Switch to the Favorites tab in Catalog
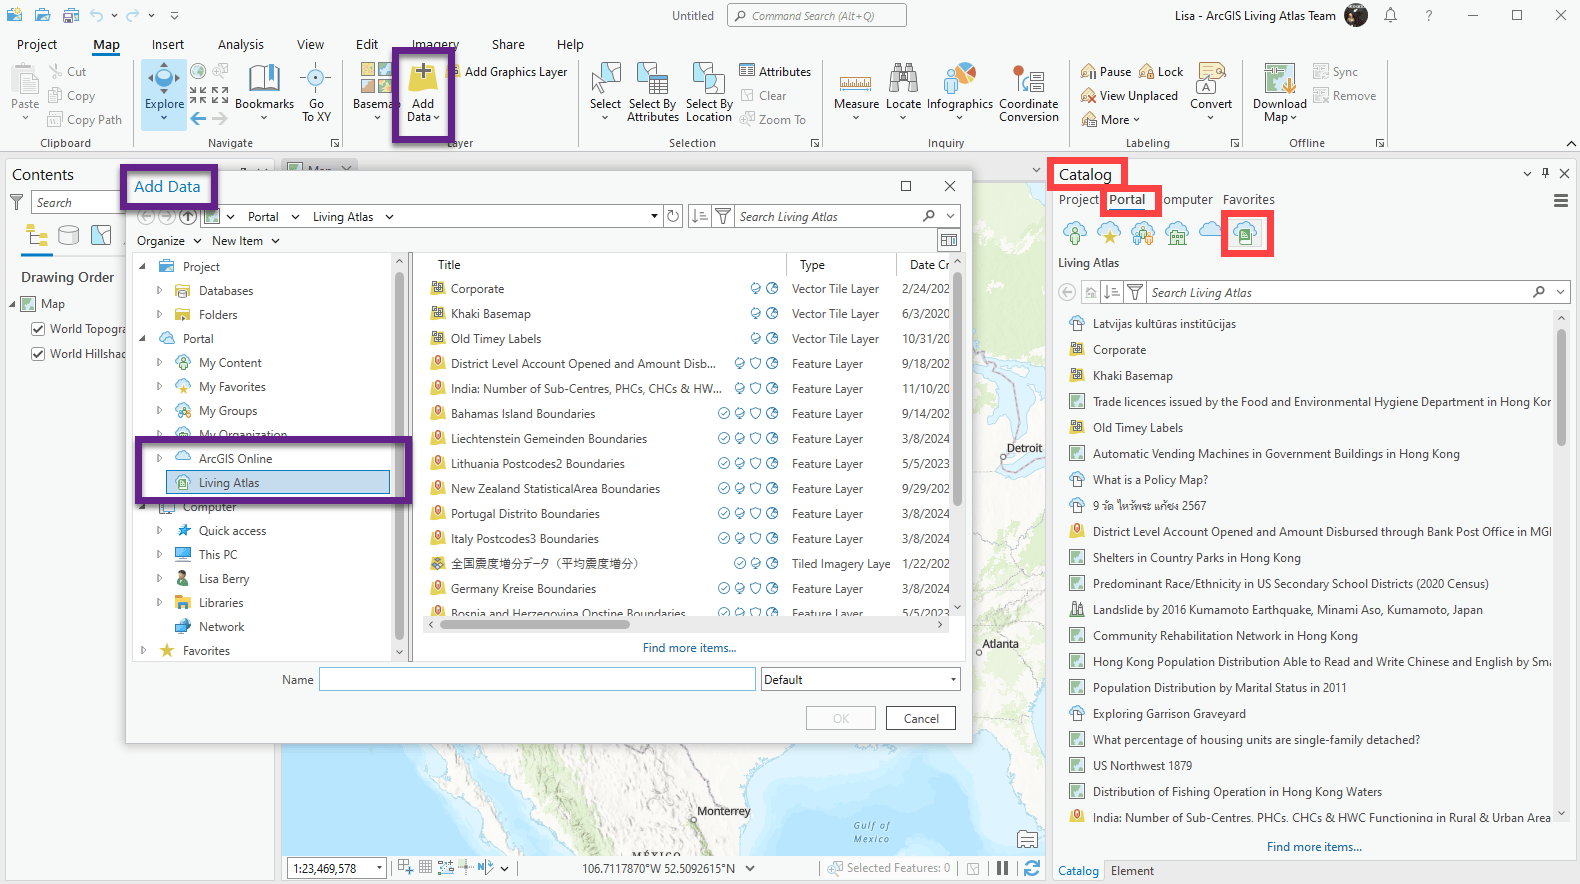The width and height of the screenshot is (1580, 884). pyautogui.click(x=1249, y=200)
